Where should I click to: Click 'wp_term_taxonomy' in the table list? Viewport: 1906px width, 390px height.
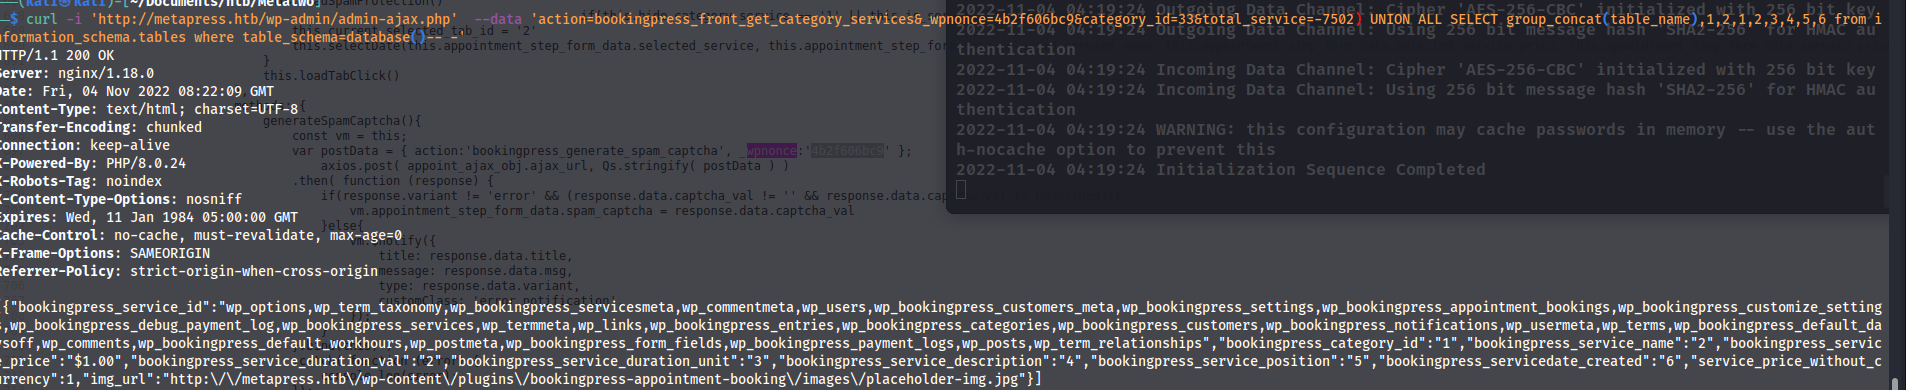point(378,307)
